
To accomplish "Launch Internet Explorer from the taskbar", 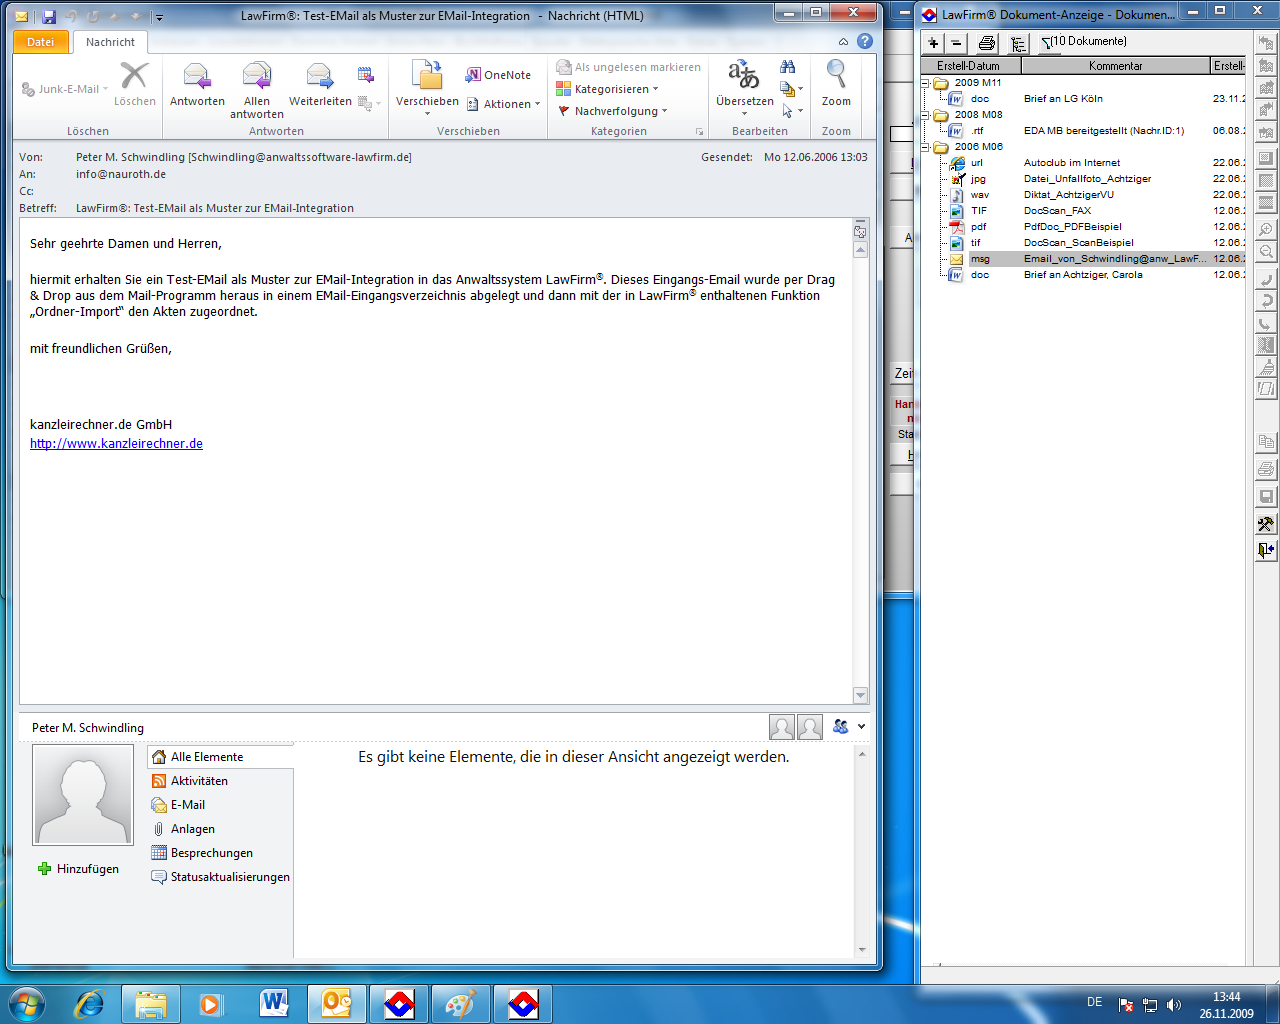I will pyautogui.click(x=89, y=1003).
